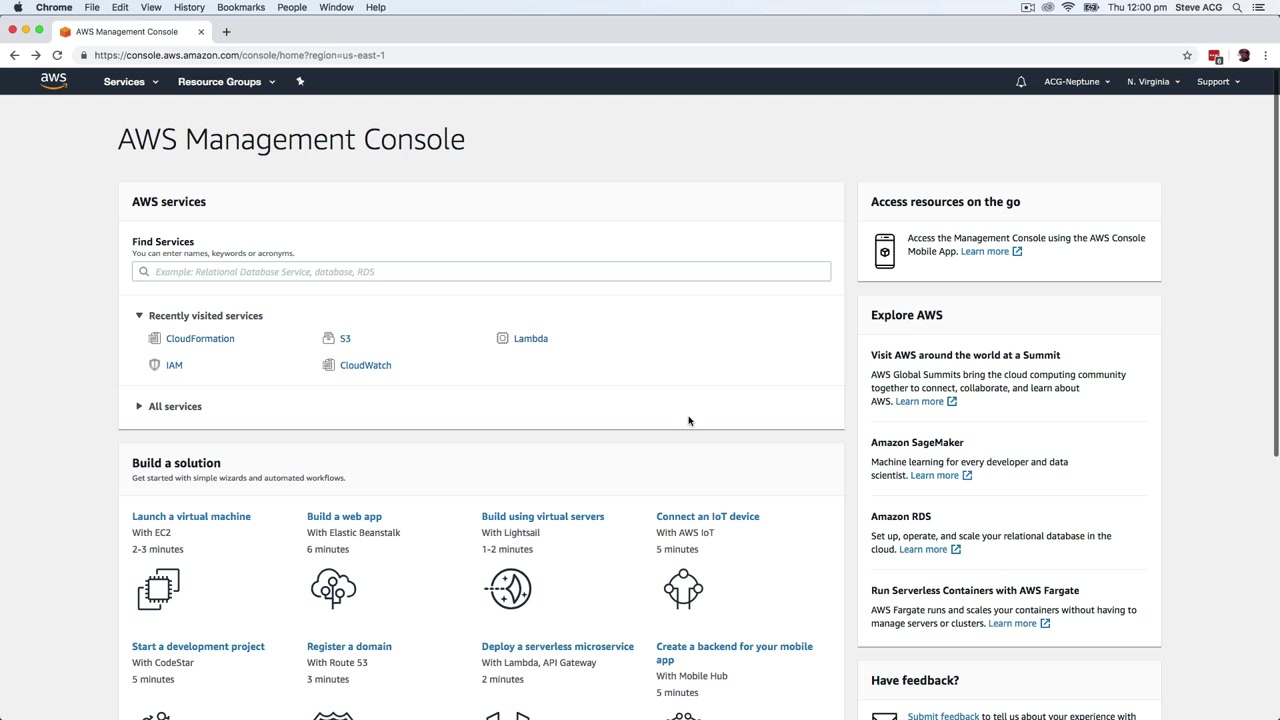Reload the page with refresh icon
This screenshot has width=1280, height=720.
[x=57, y=55]
